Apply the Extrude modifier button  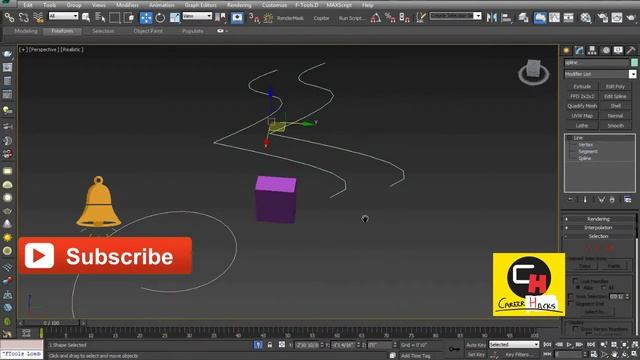(x=582, y=86)
